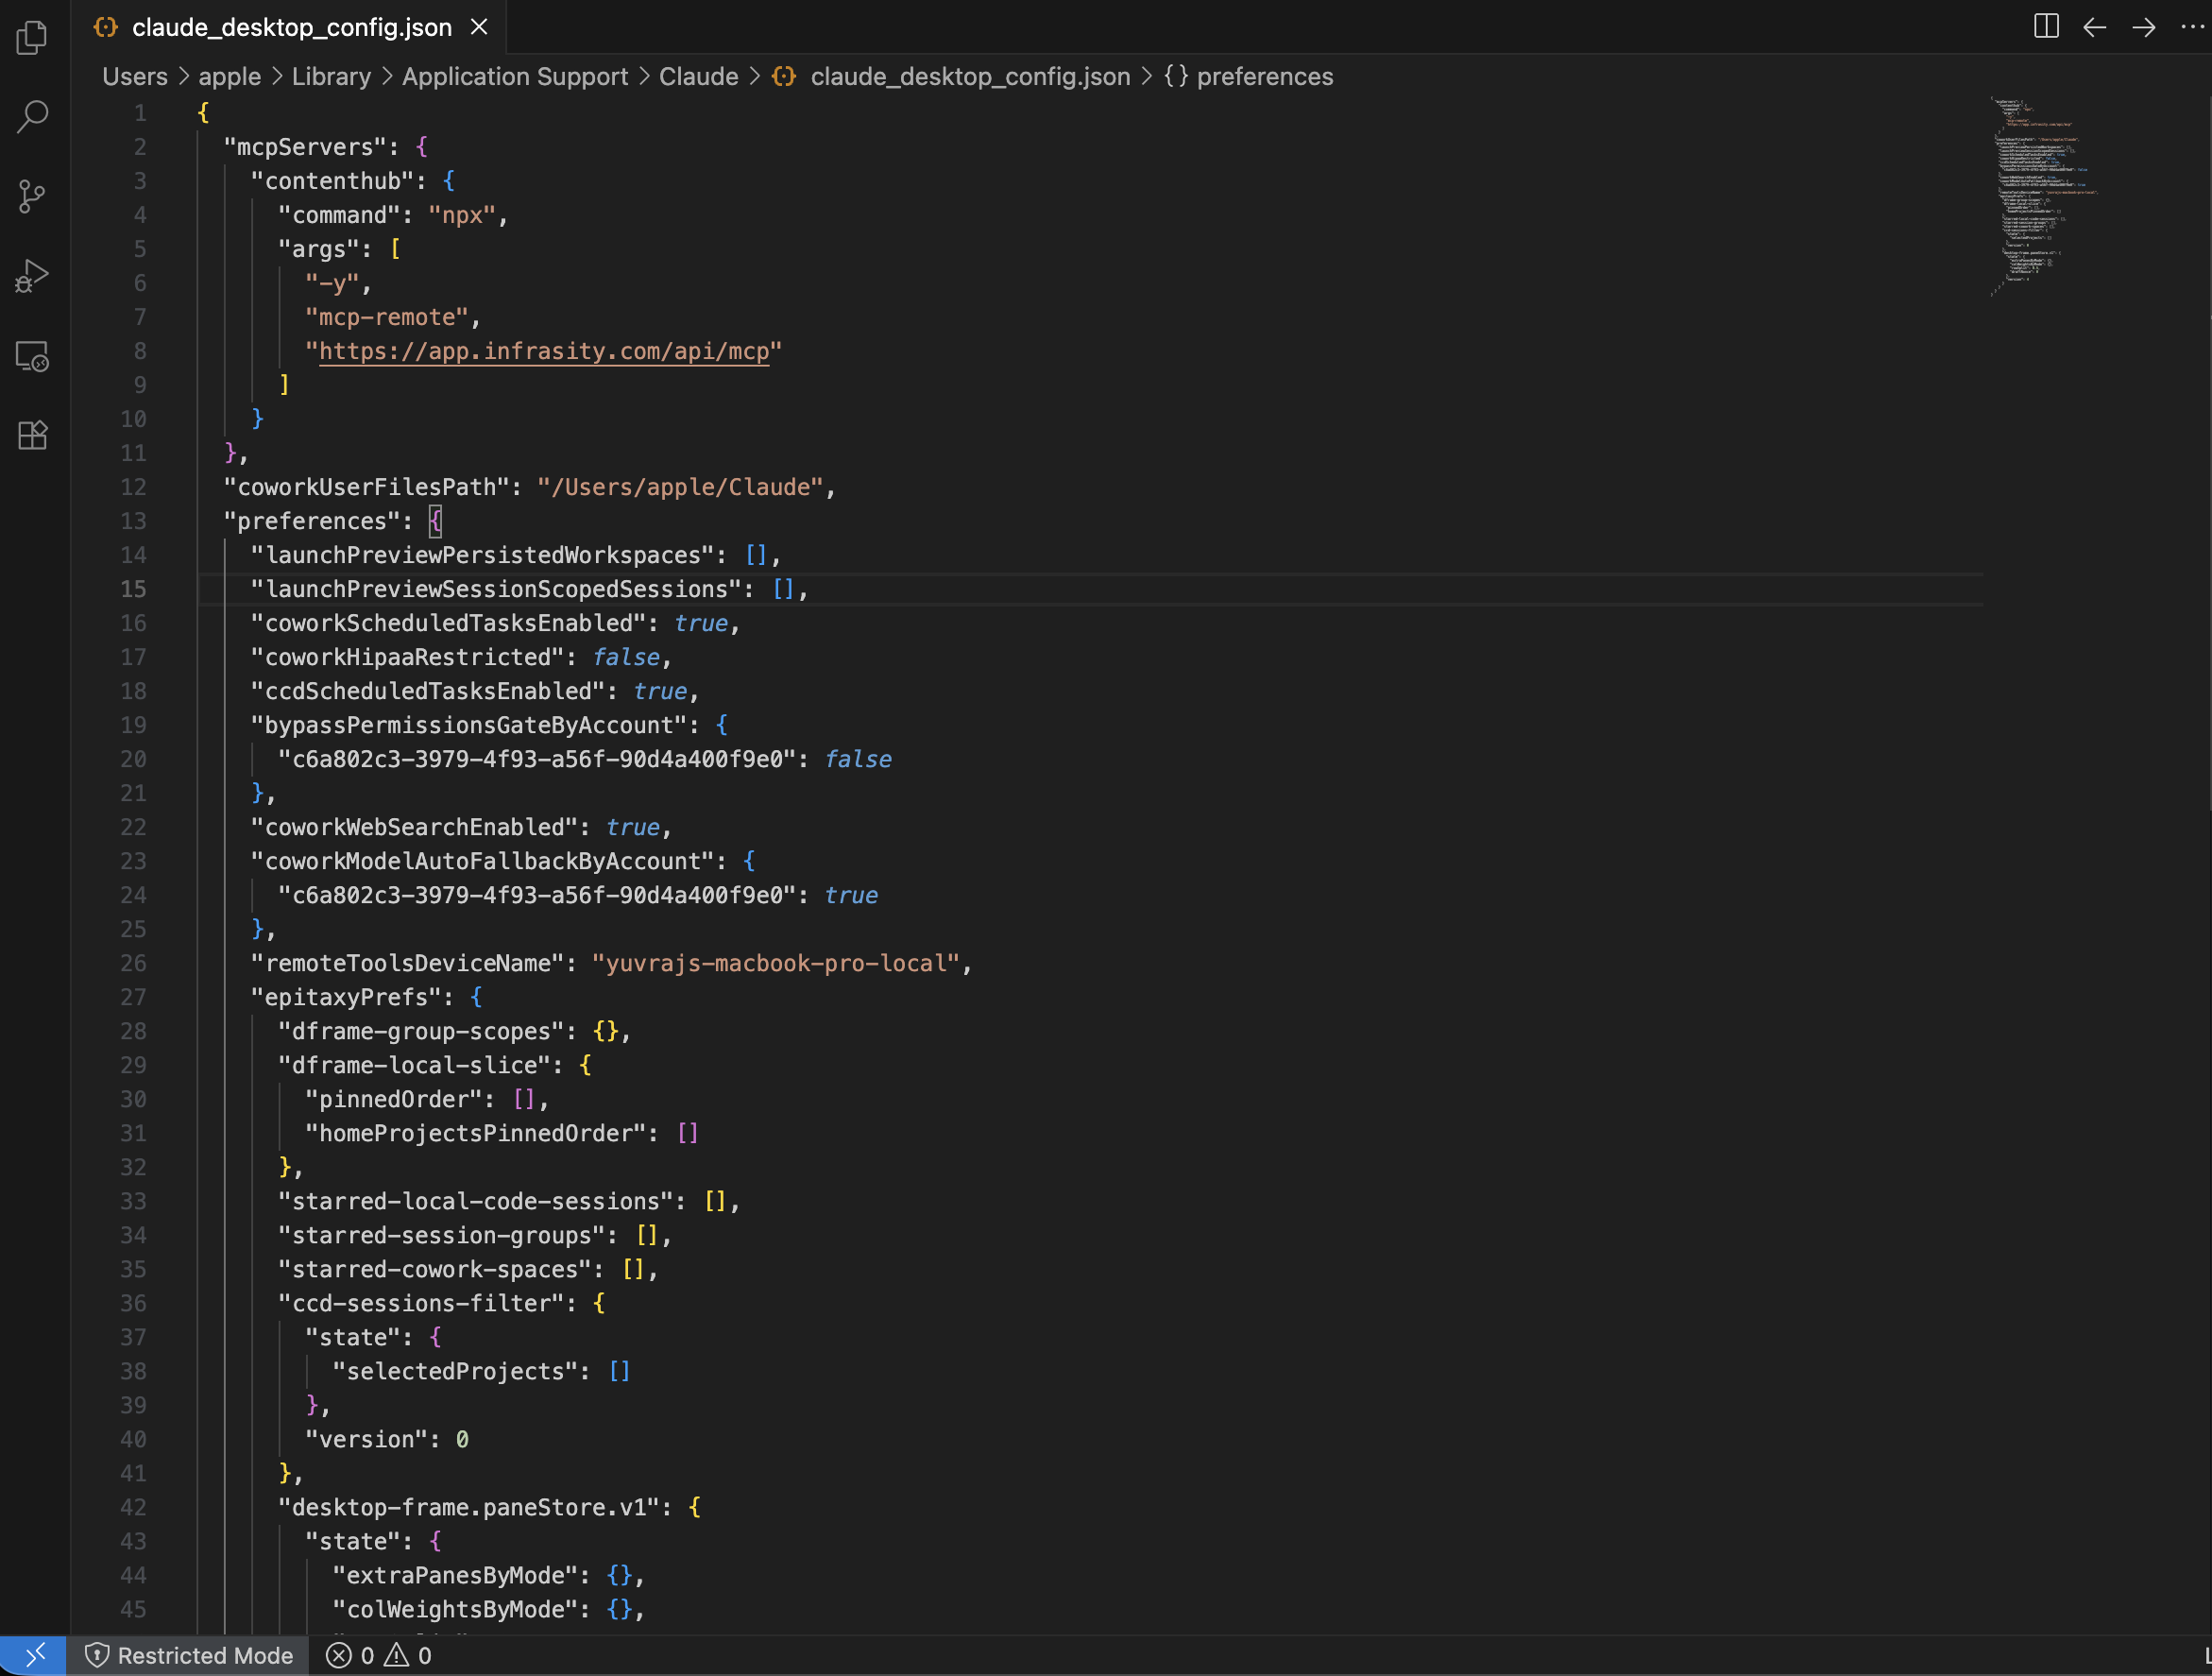Click the "yuvrajs-macbook-pro-local" value

tap(776, 963)
